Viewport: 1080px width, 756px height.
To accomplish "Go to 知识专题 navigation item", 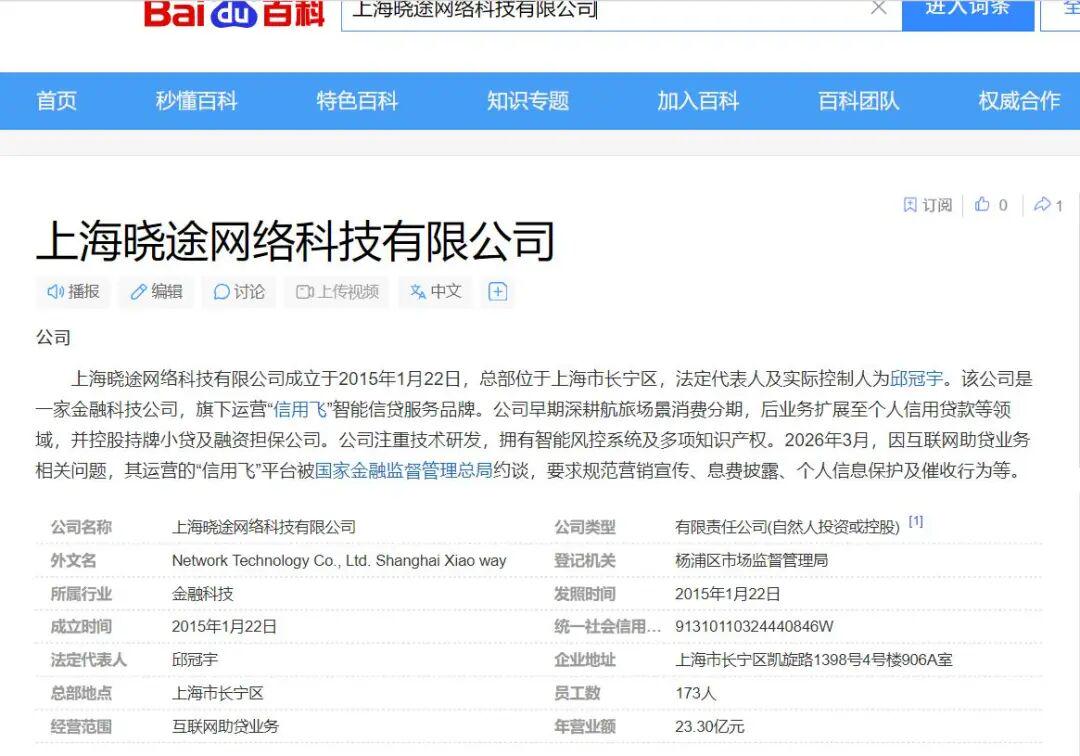I will [527, 101].
